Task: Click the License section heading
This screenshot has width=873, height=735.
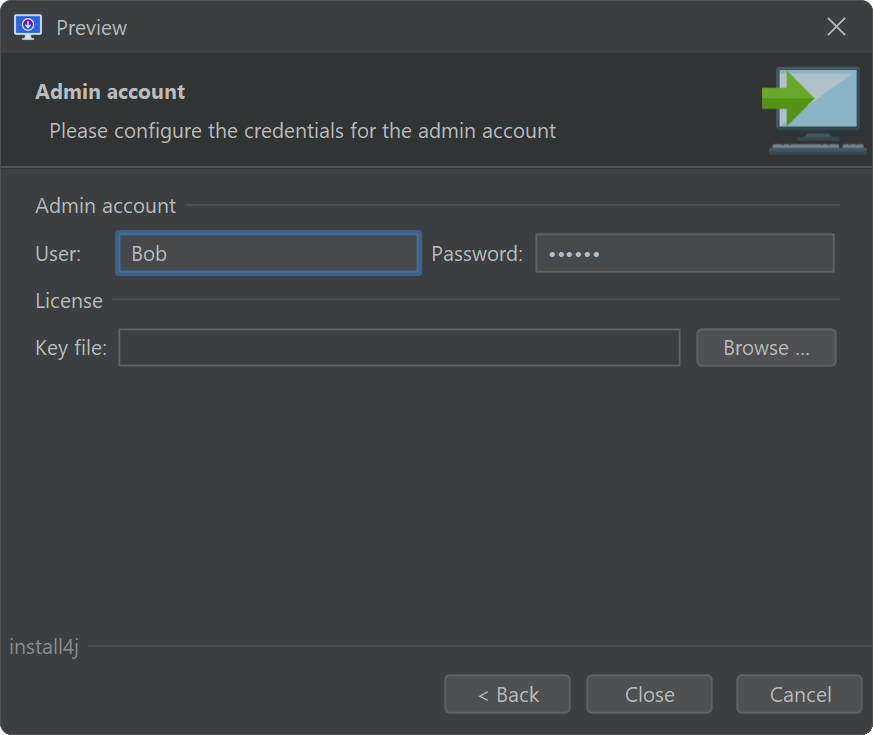Action: click(x=69, y=301)
